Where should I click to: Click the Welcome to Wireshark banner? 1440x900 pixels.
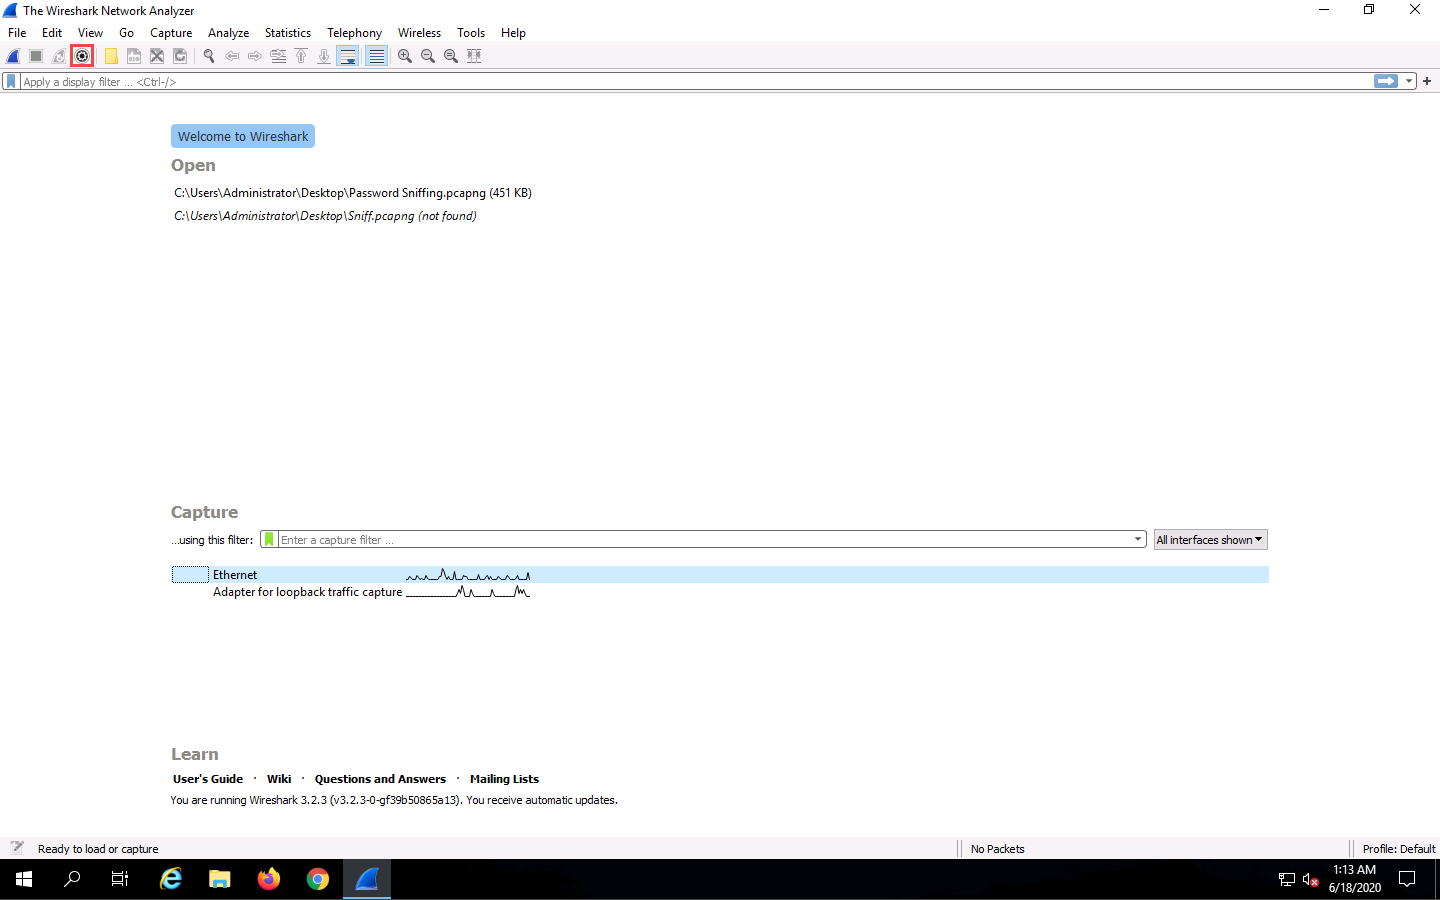click(243, 136)
